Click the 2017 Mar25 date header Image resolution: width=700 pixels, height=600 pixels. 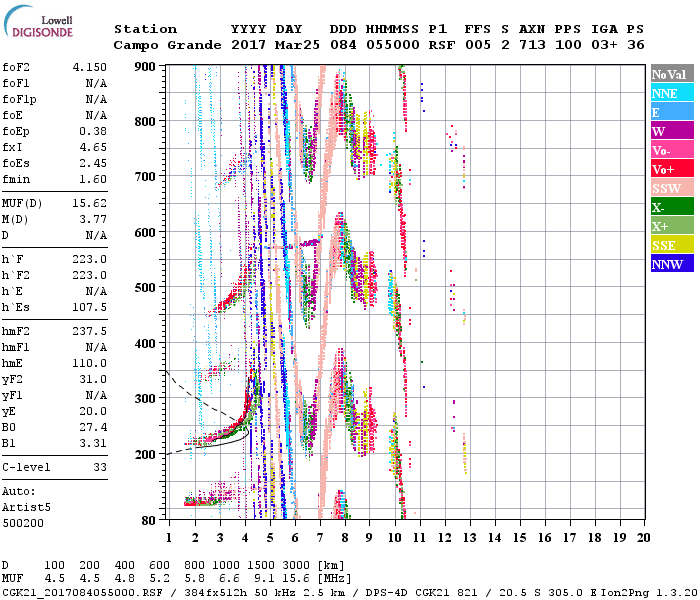coord(265,45)
